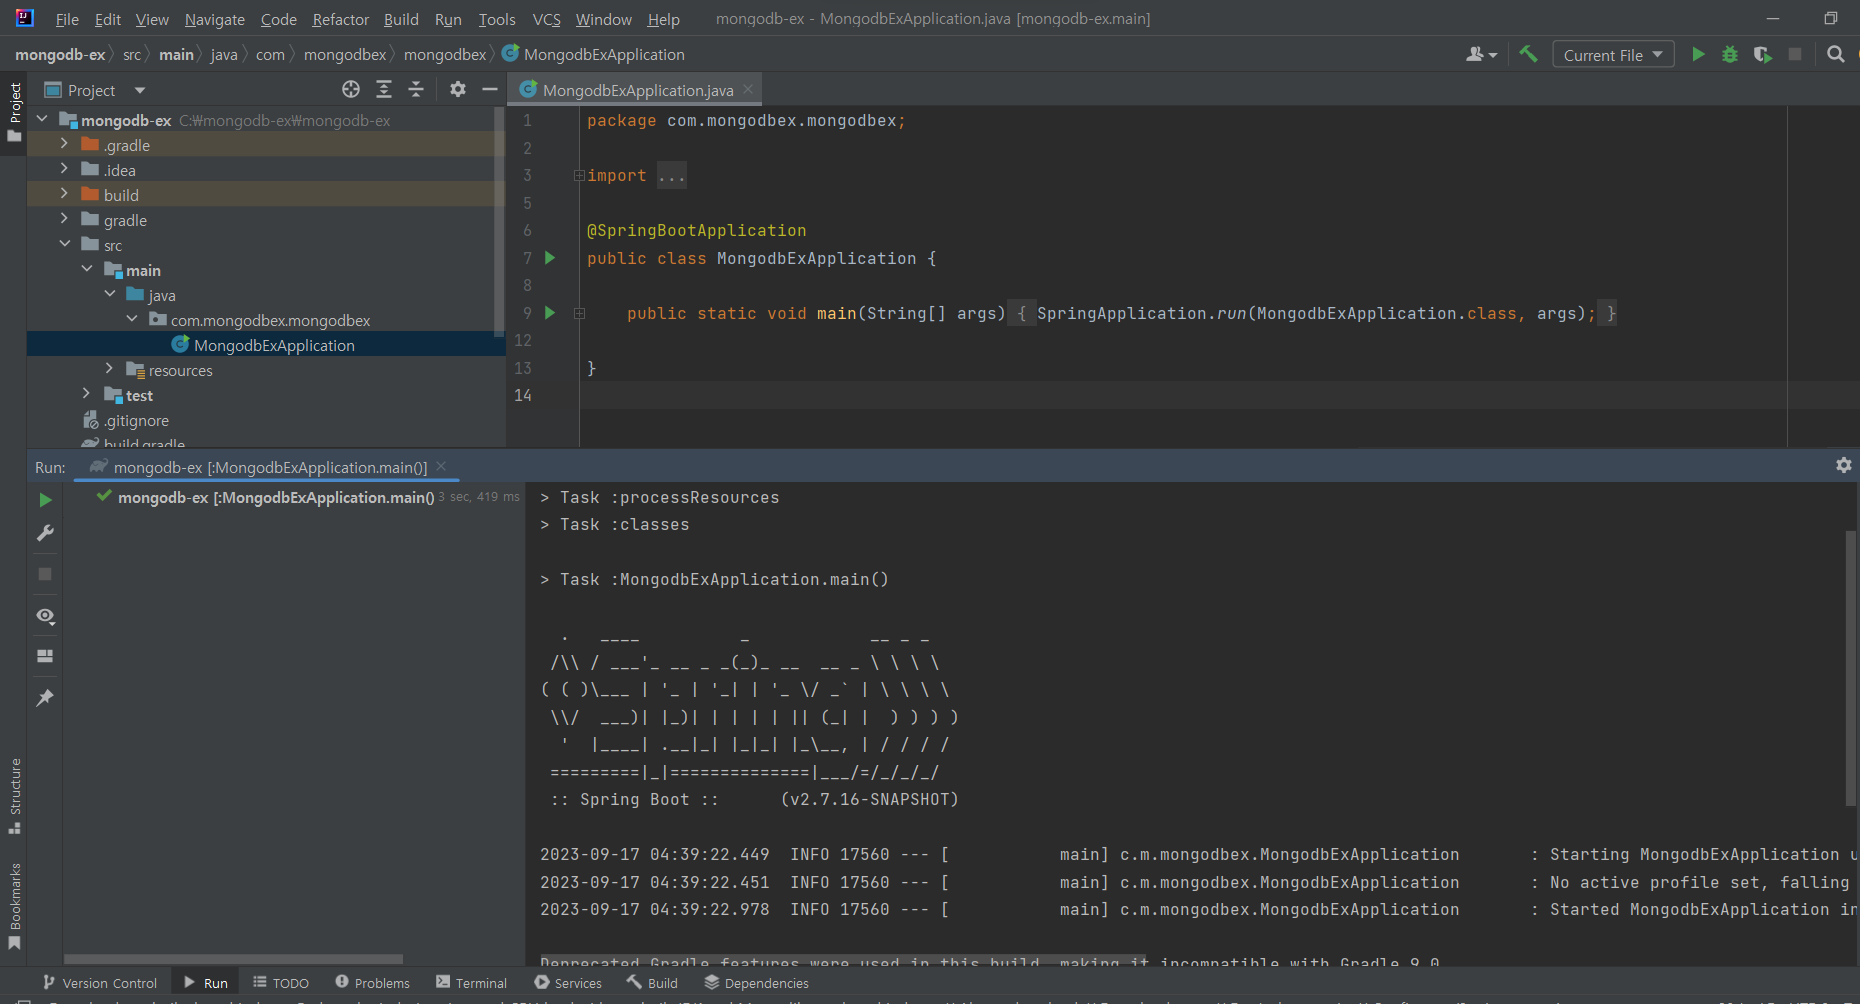Click Expand All in Project panel
The height and width of the screenshot is (1004, 1860).
(384, 89)
